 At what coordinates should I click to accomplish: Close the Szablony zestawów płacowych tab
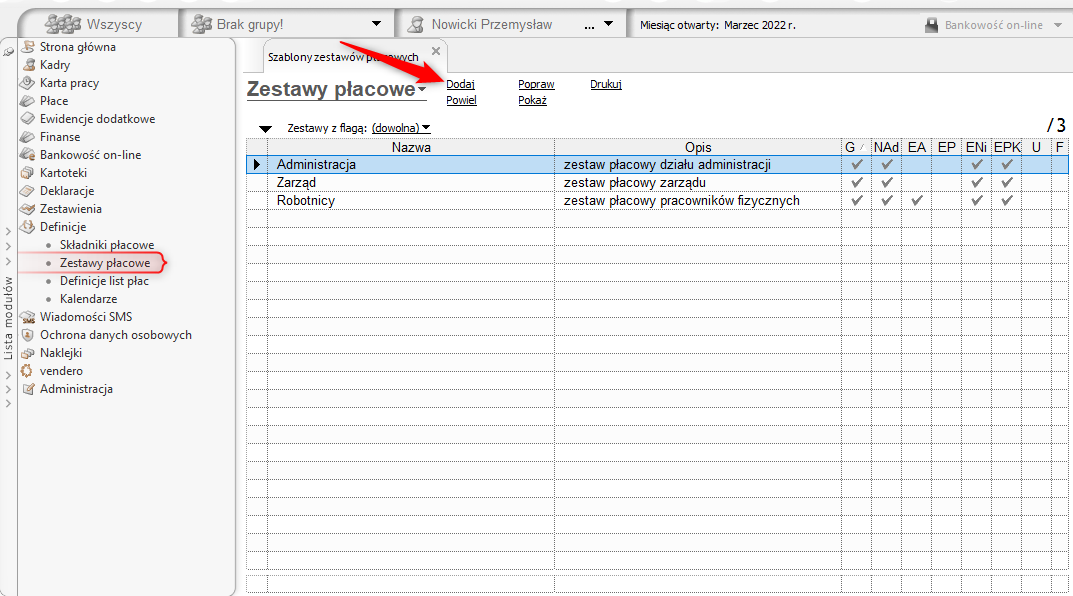[435, 51]
